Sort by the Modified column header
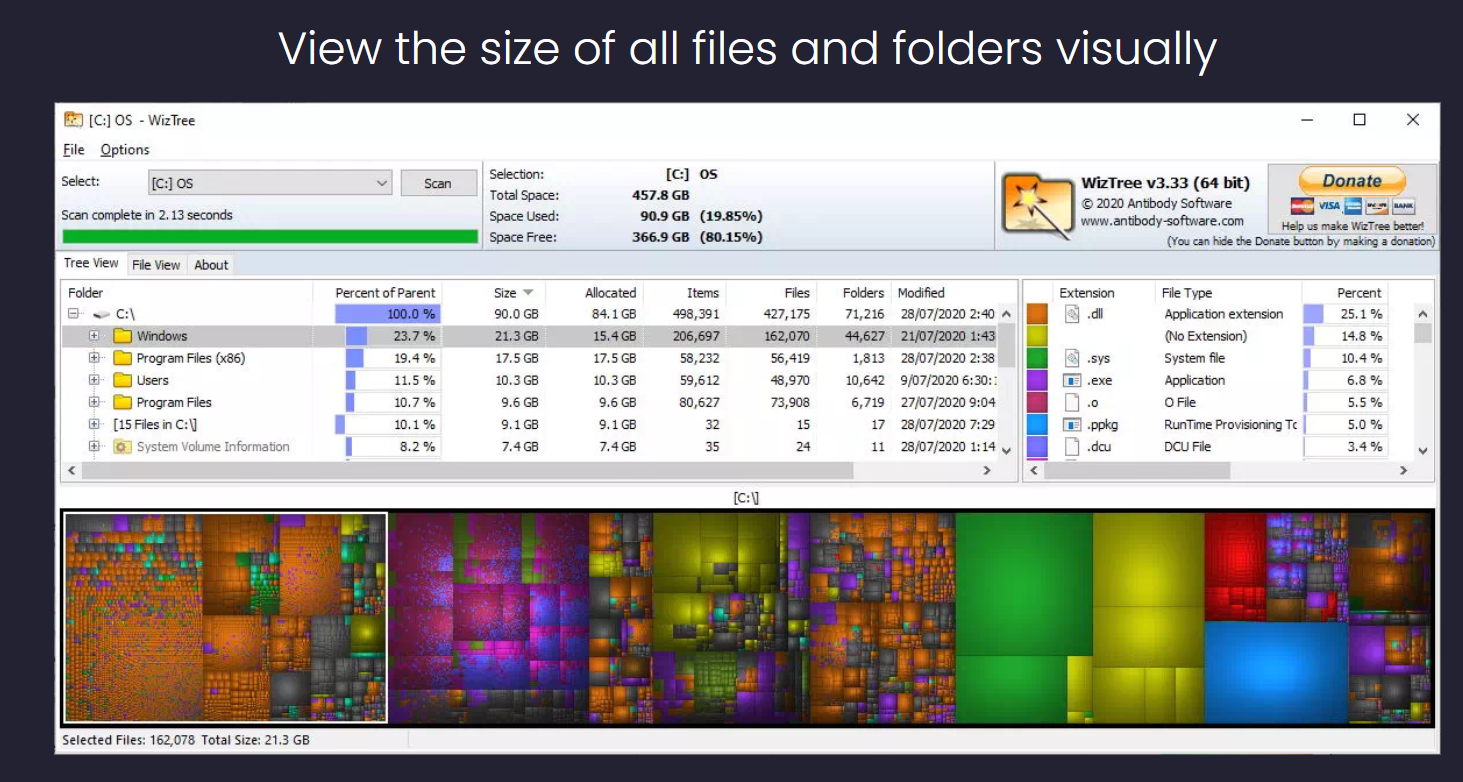The width and height of the screenshot is (1463, 782). coord(921,293)
